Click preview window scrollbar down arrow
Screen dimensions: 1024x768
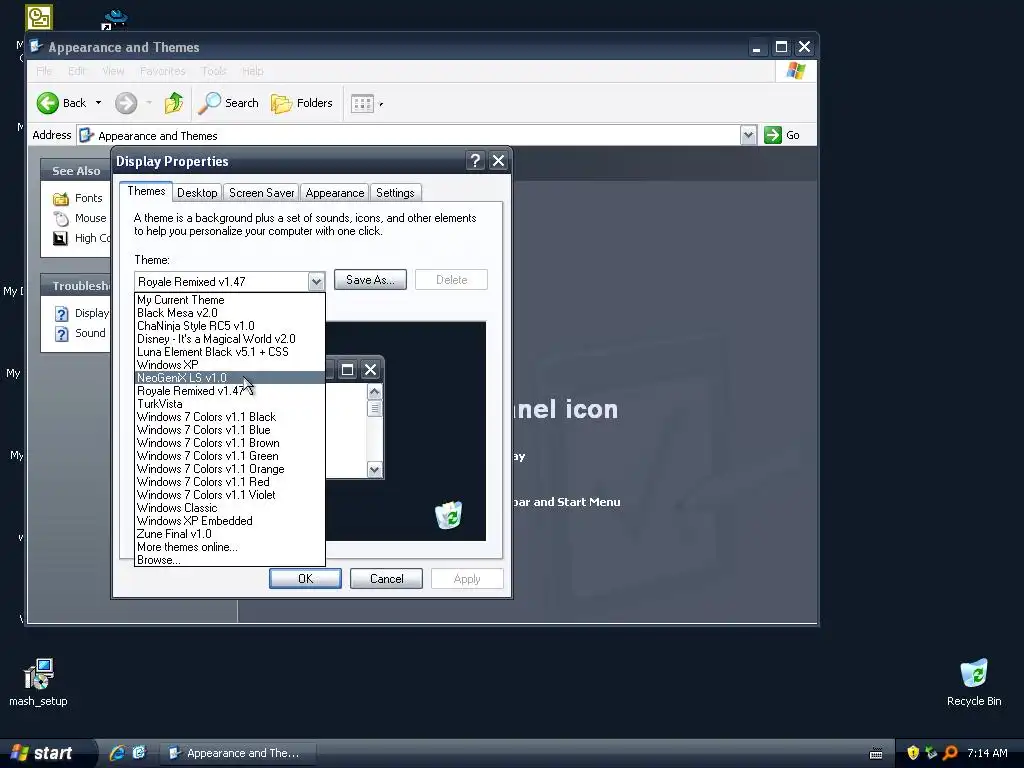point(374,470)
